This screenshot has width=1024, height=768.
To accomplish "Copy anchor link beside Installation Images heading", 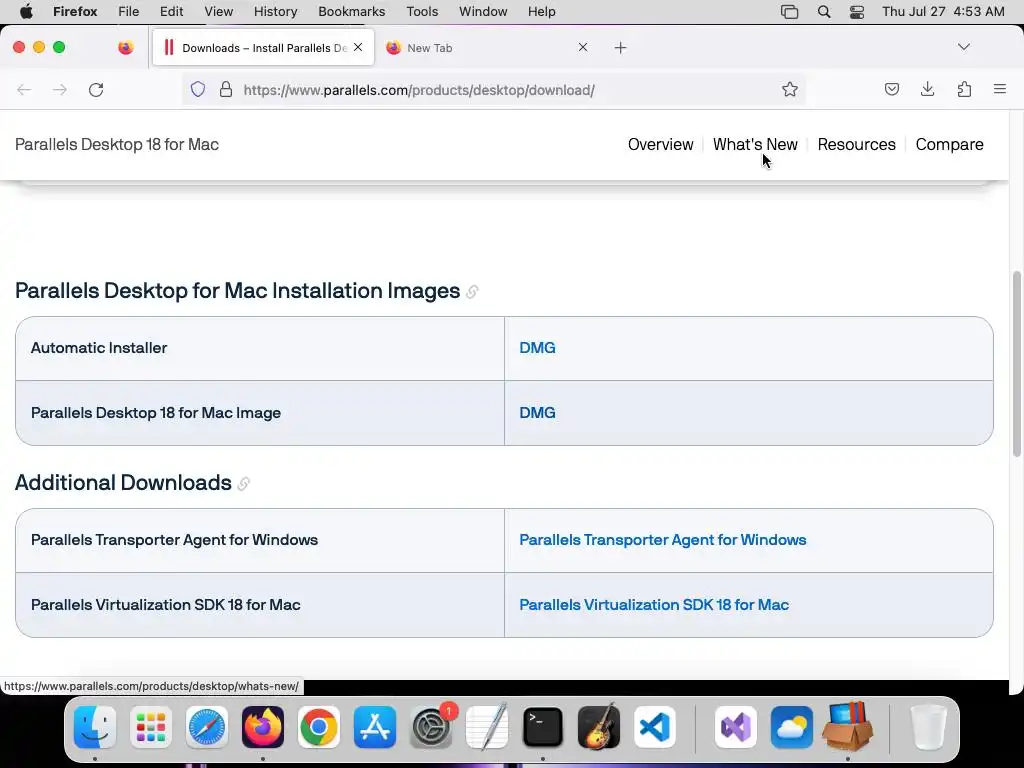I will click(x=472, y=292).
